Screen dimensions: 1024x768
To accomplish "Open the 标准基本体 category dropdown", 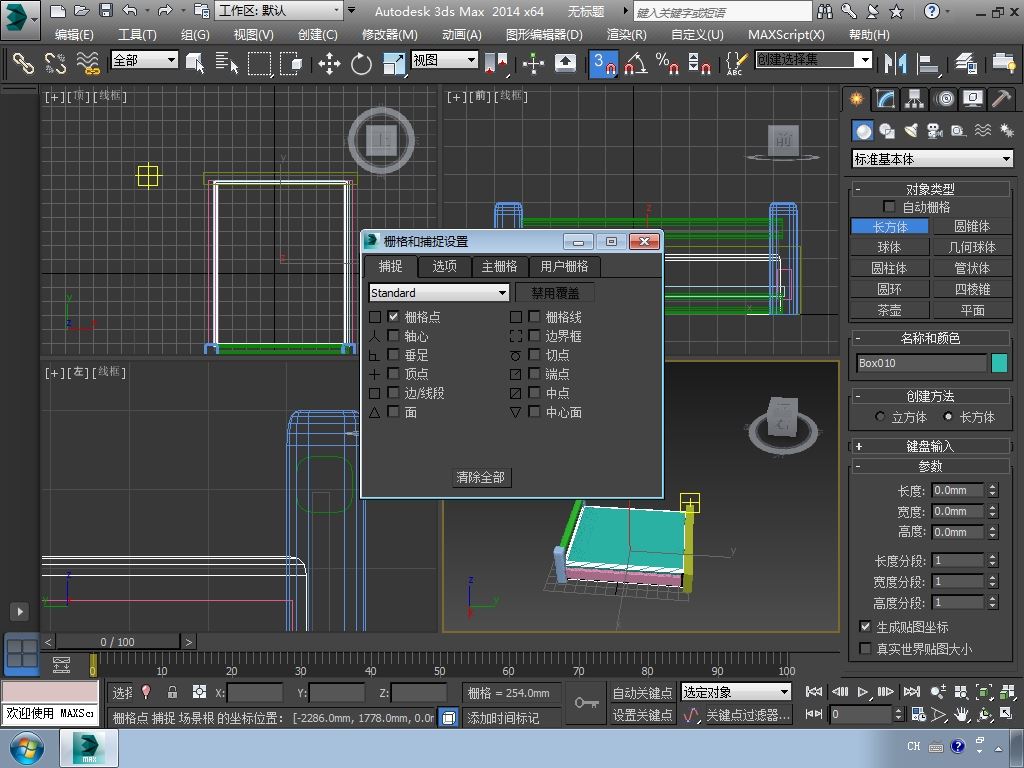I will pyautogui.click(x=933, y=159).
